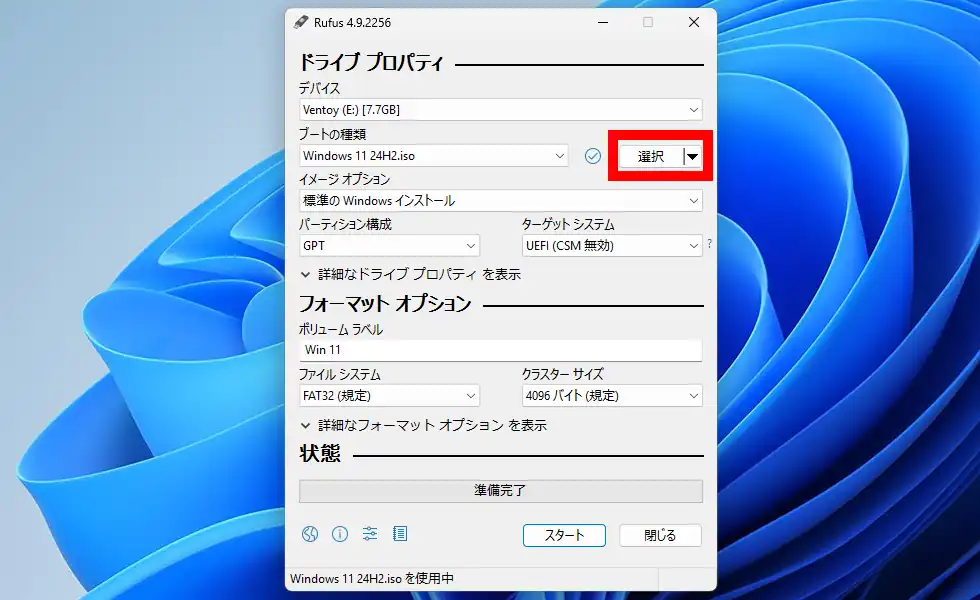Image resolution: width=980 pixels, height=600 pixels.
Task: Click the デバイス label
Action: (x=319, y=89)
